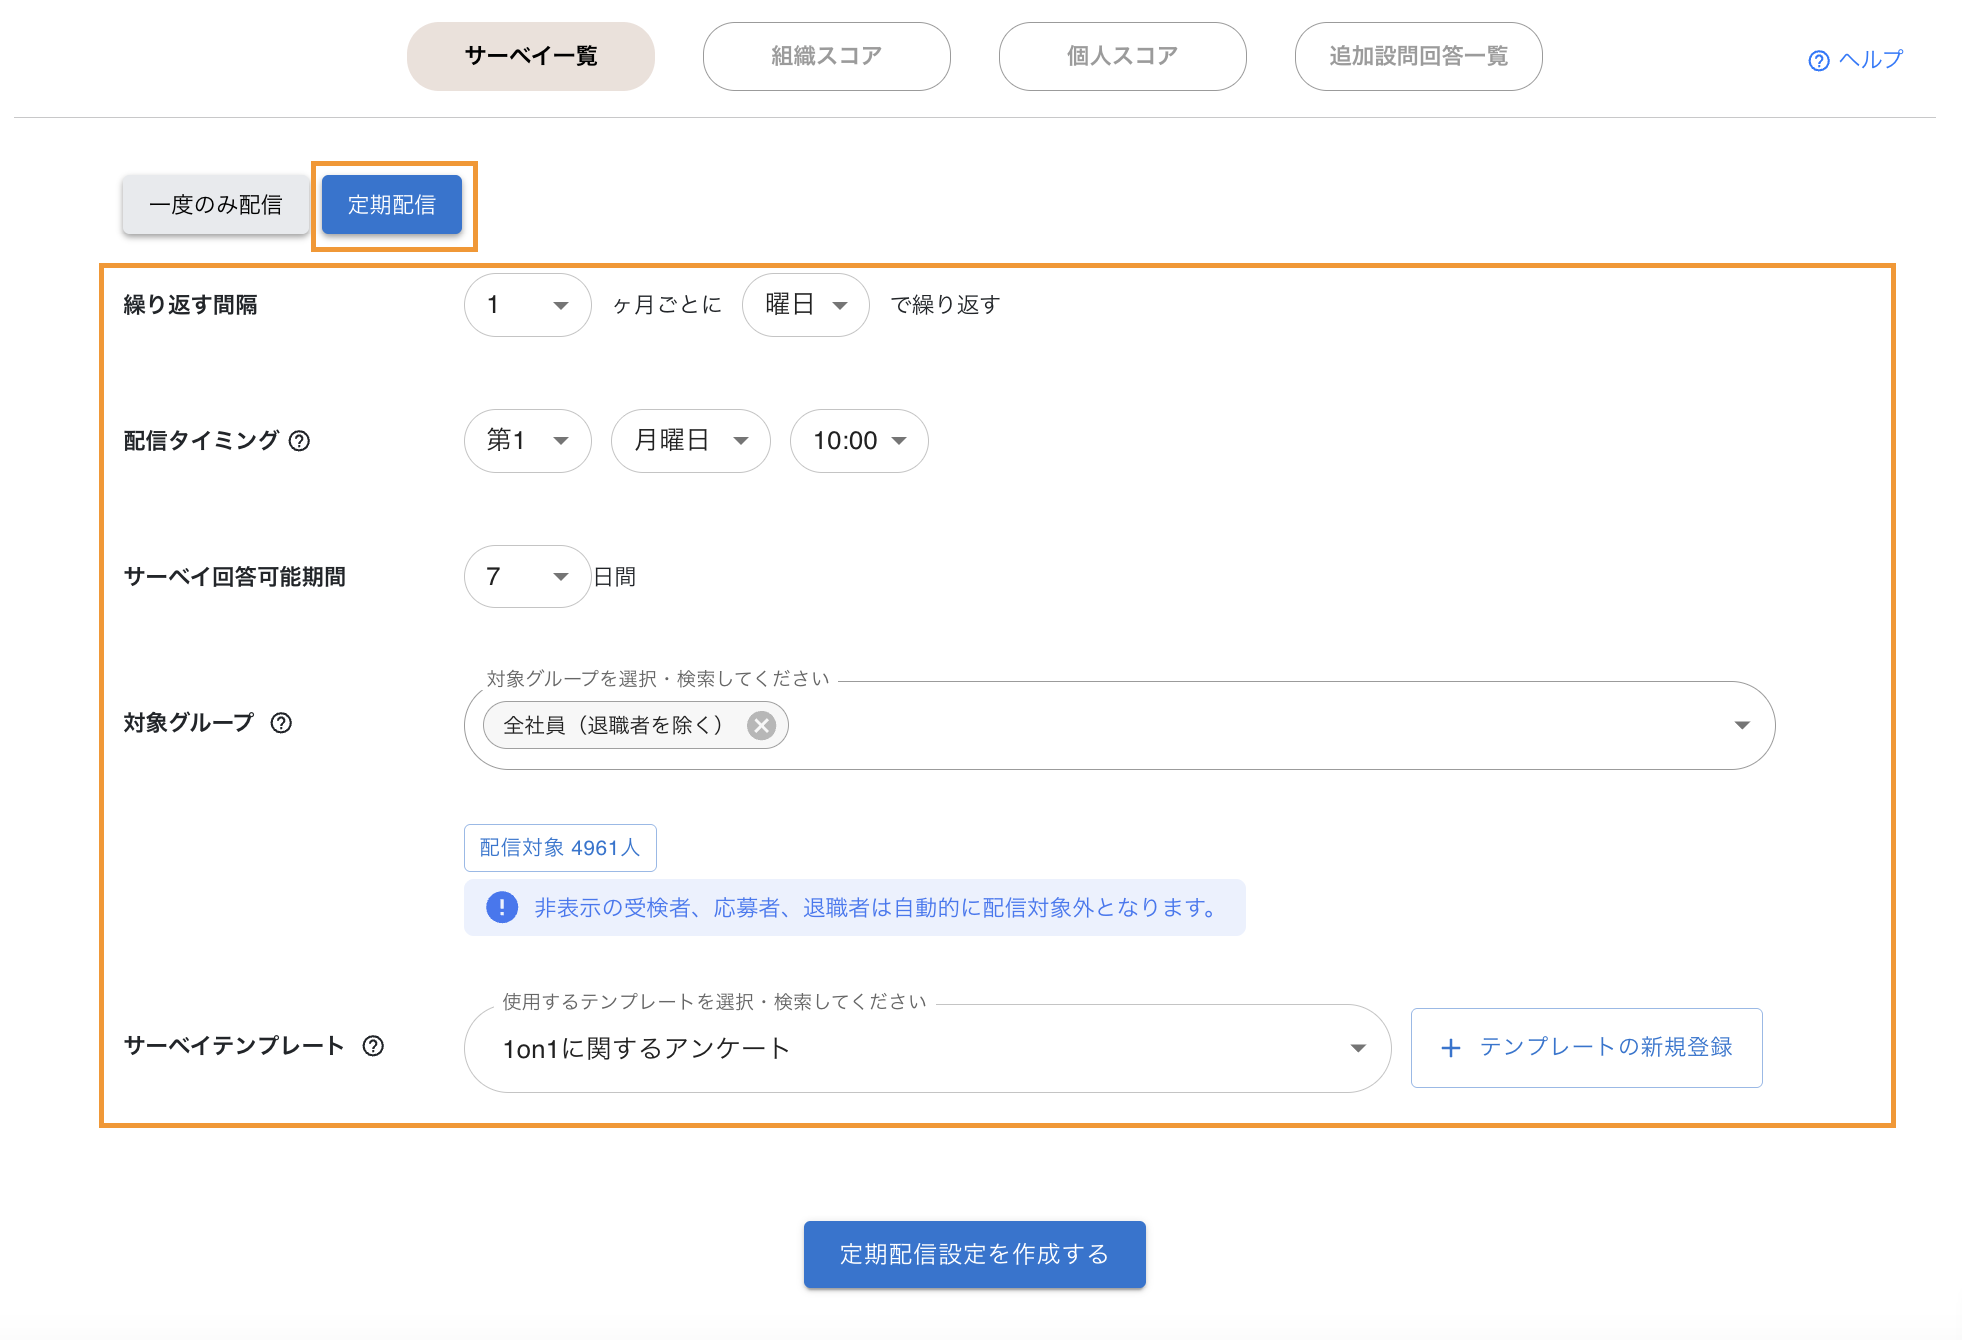Click 定期配信設定を作成する button
The width and height of the screenshot is (1962, 1340).
pos(974,1254)
